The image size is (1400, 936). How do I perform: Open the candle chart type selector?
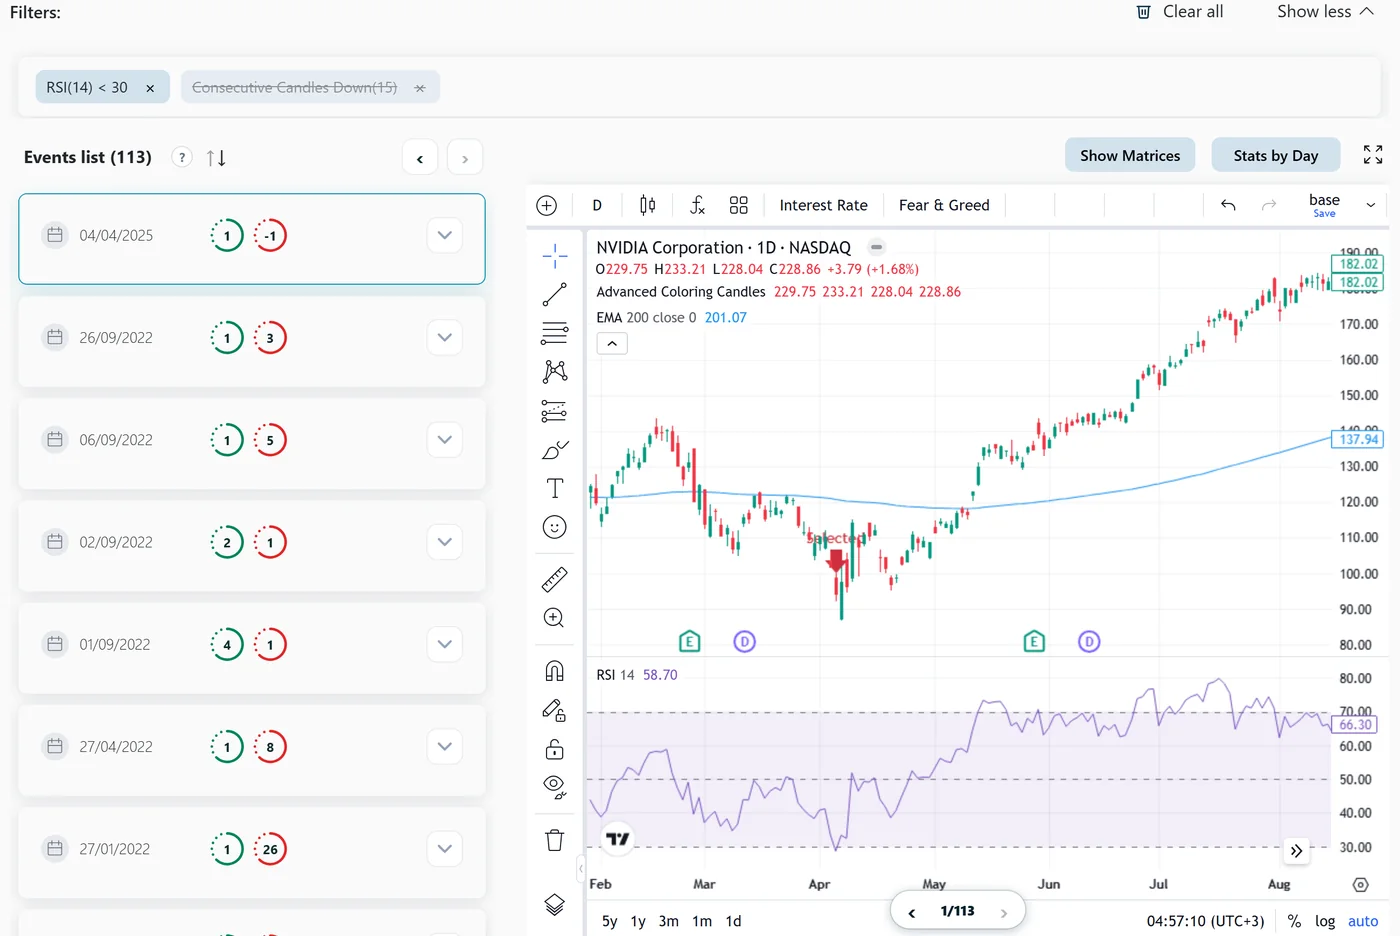coord(648,205)
